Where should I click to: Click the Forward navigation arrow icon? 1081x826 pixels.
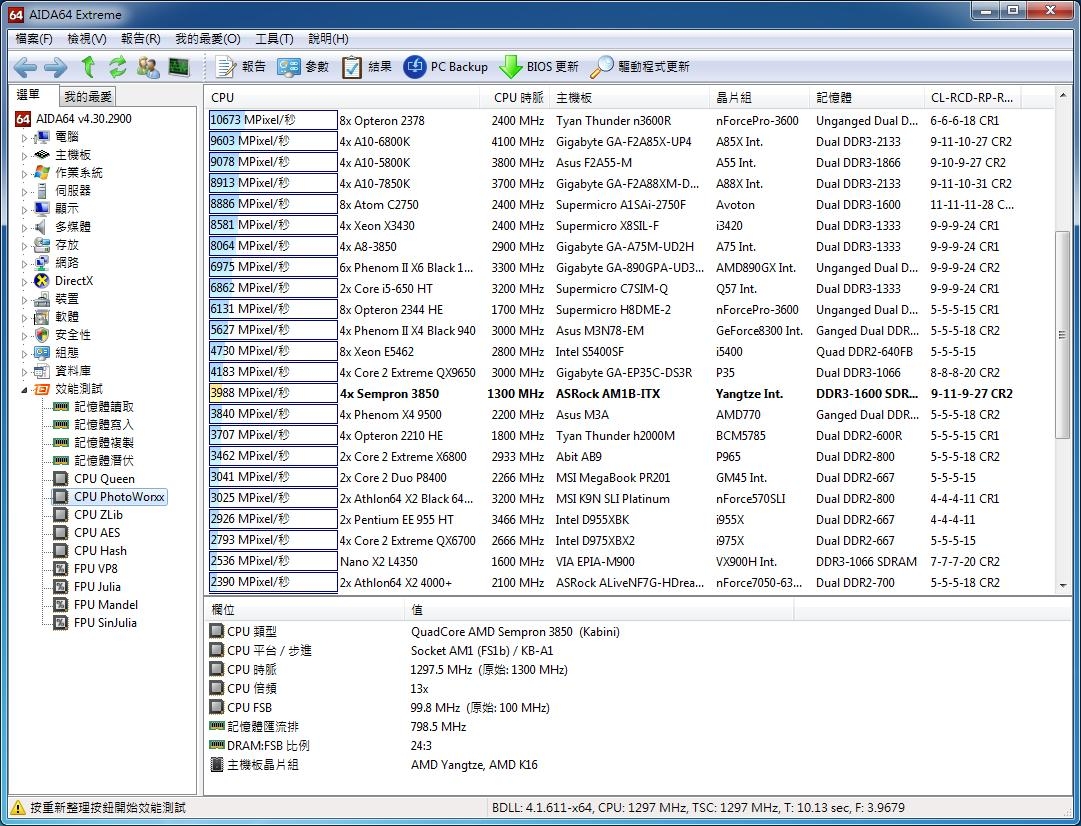(x=55, y=67)
